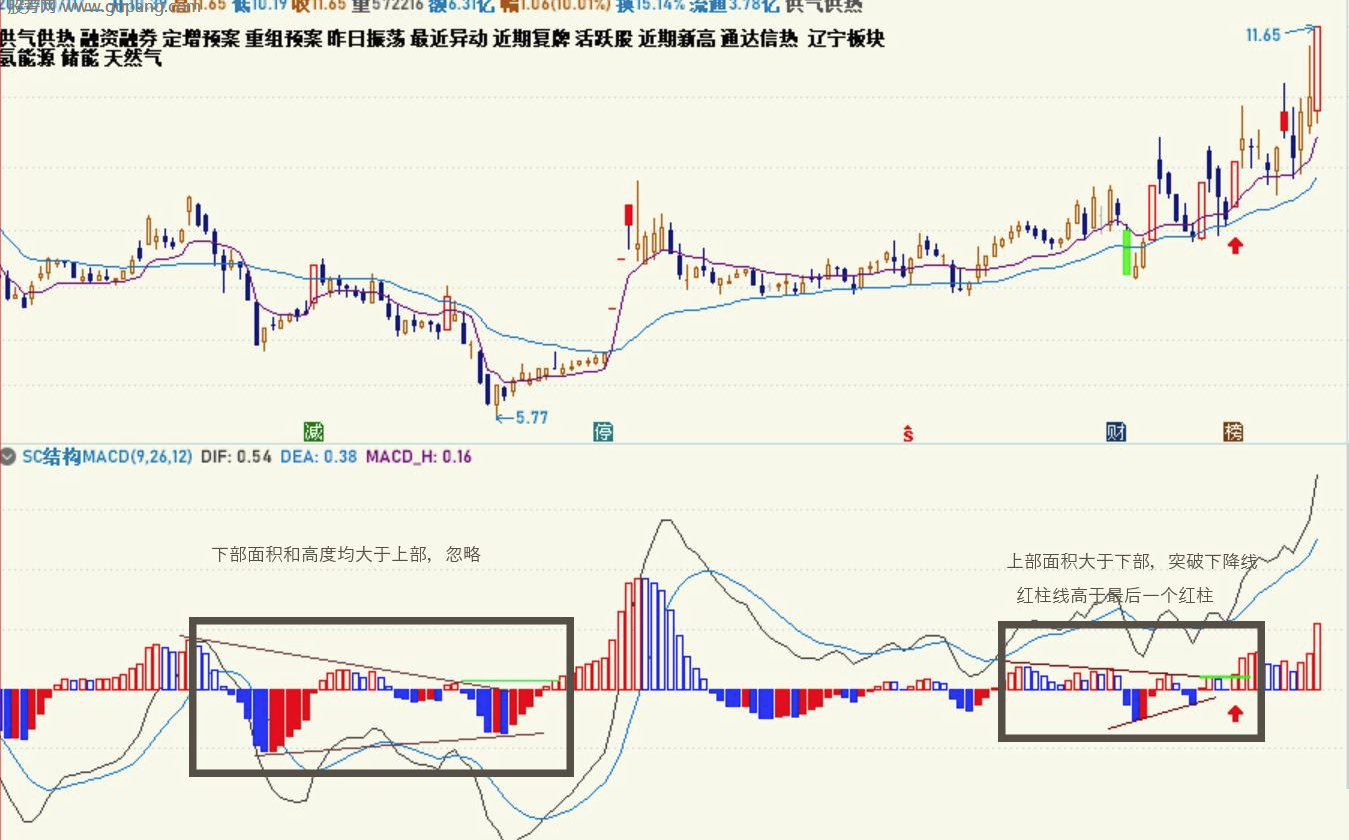1349x840 pixels.
Task: Open the 辽宁板块 sector tag
Action: 845,39
